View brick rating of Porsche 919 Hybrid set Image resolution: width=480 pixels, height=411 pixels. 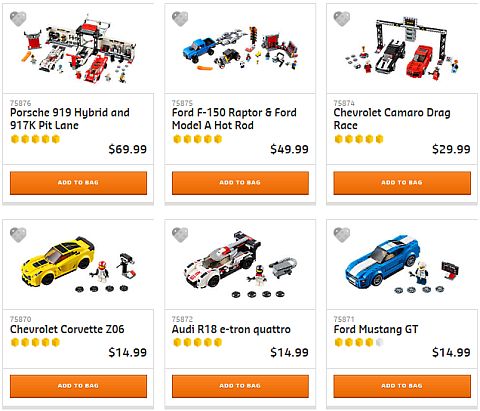(x=35, y=139)
